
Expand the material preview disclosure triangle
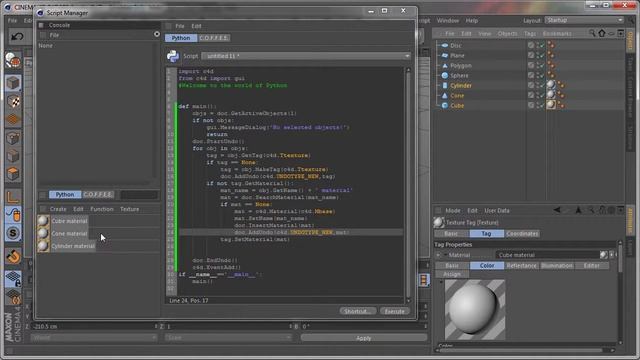(441, 282)
